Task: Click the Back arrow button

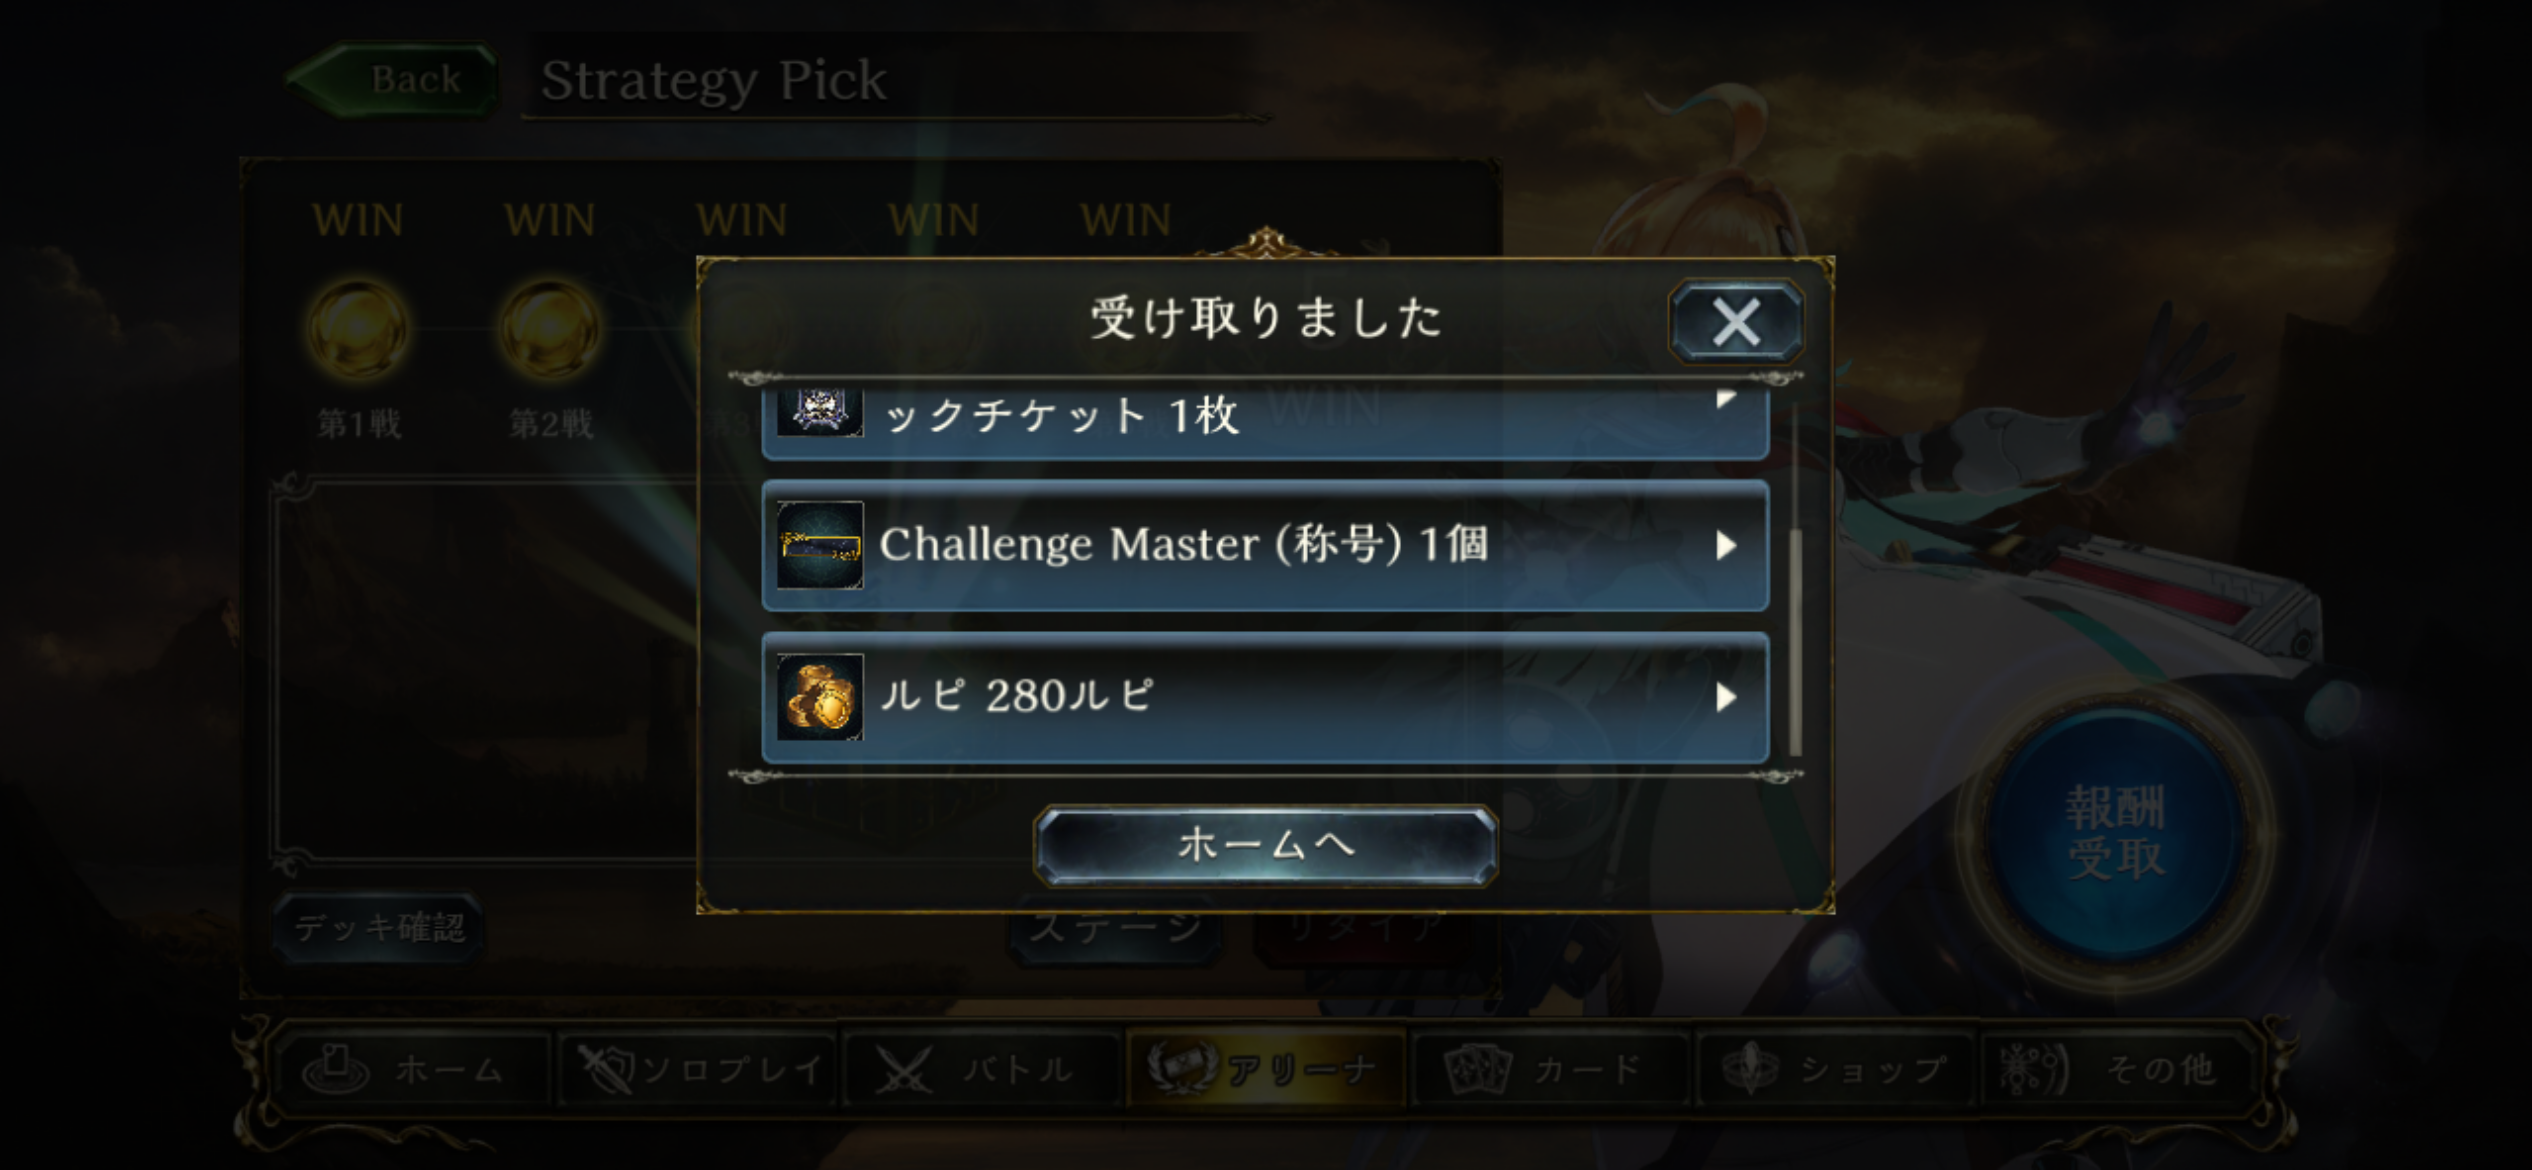Action: click(393, 79)
